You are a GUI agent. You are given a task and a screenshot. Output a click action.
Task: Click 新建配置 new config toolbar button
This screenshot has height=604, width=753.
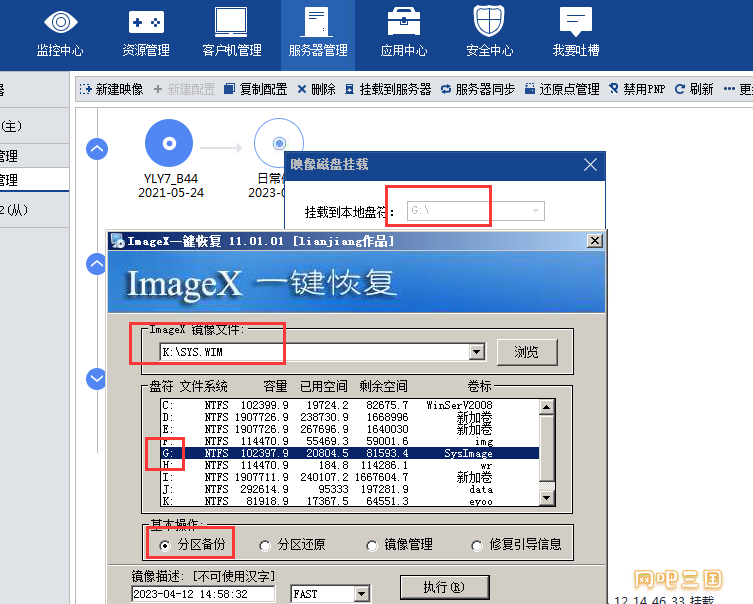(x=184, y=89)
